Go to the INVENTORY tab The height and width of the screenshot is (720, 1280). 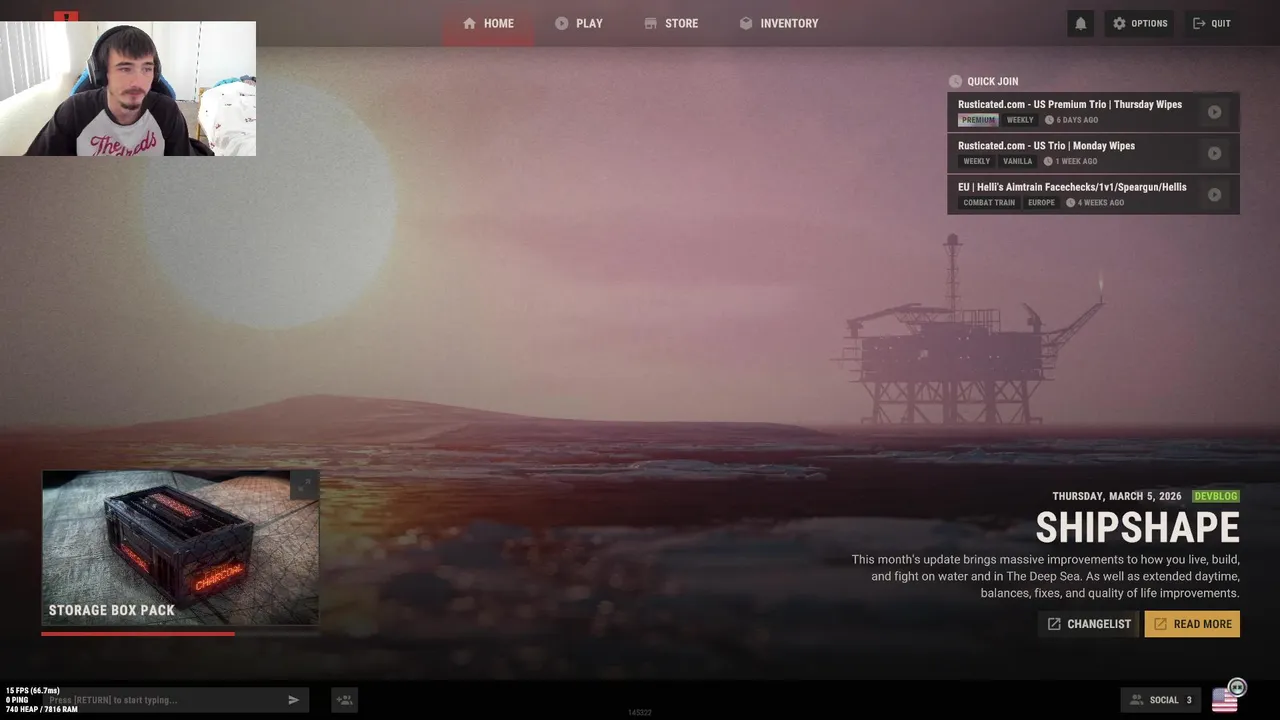coord(779,23)
